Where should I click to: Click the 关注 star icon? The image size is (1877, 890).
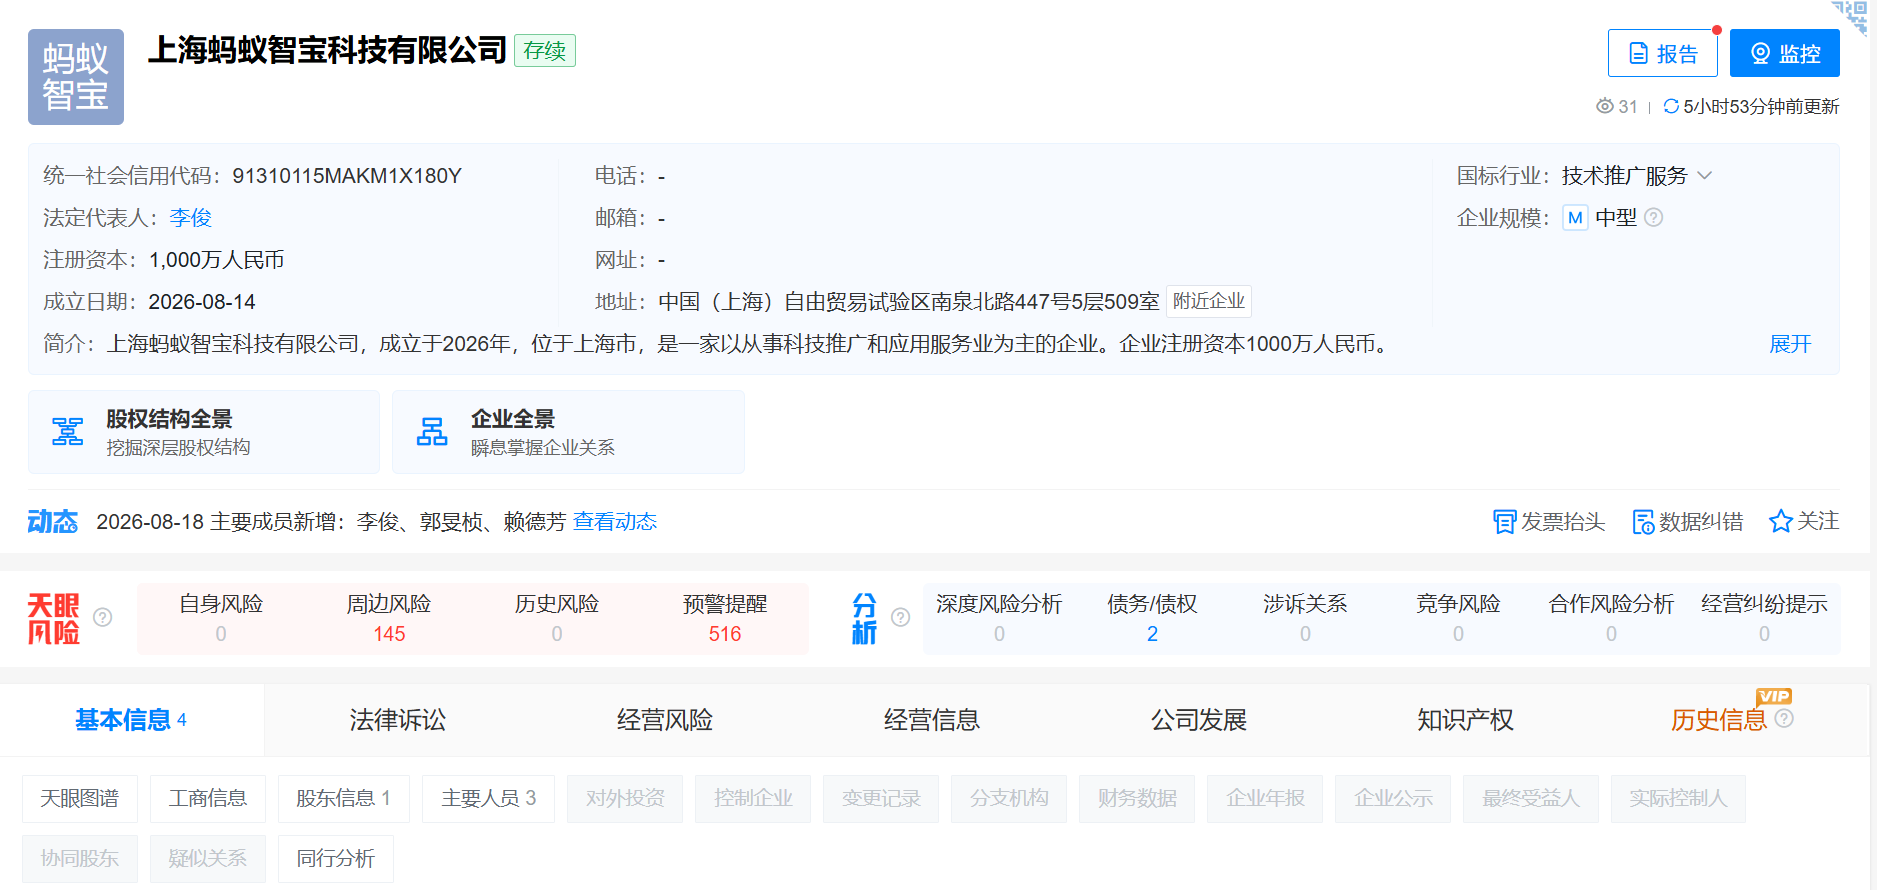pyautogui.click(x=1780, y=521)
